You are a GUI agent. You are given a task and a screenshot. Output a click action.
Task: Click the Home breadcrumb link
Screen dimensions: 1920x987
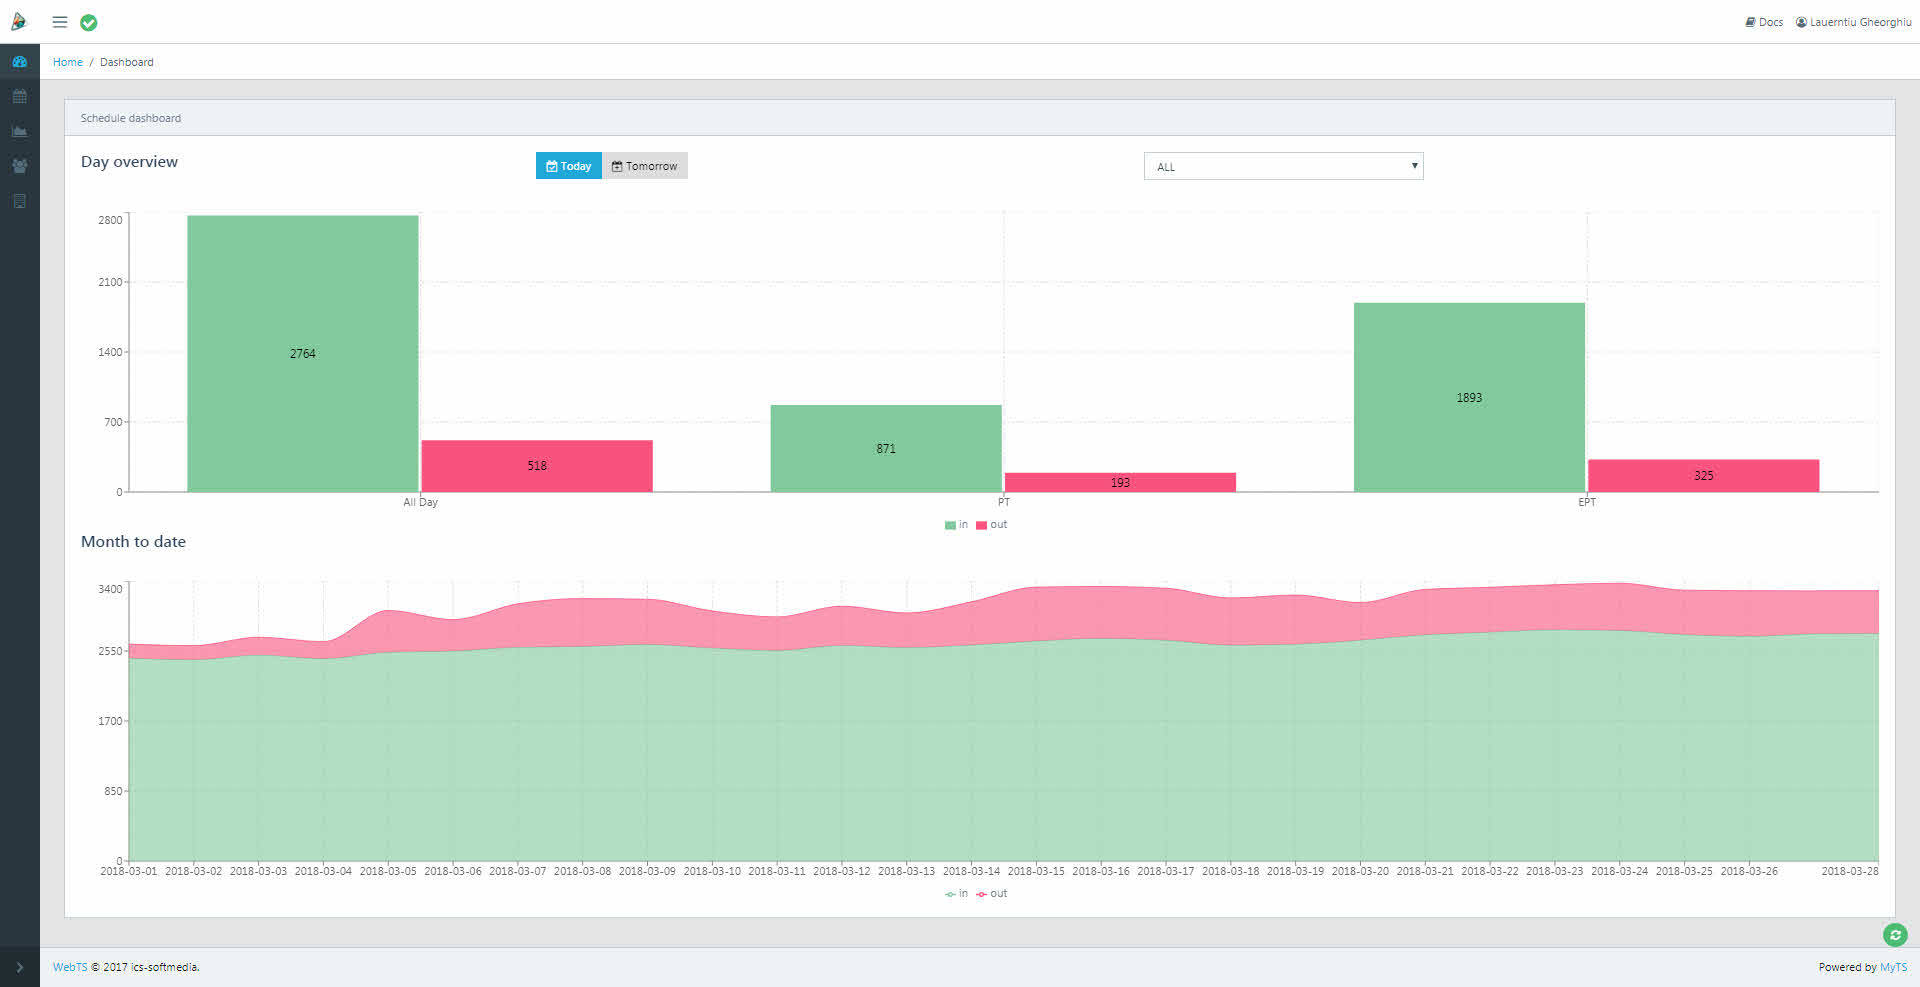coord(68,62)
